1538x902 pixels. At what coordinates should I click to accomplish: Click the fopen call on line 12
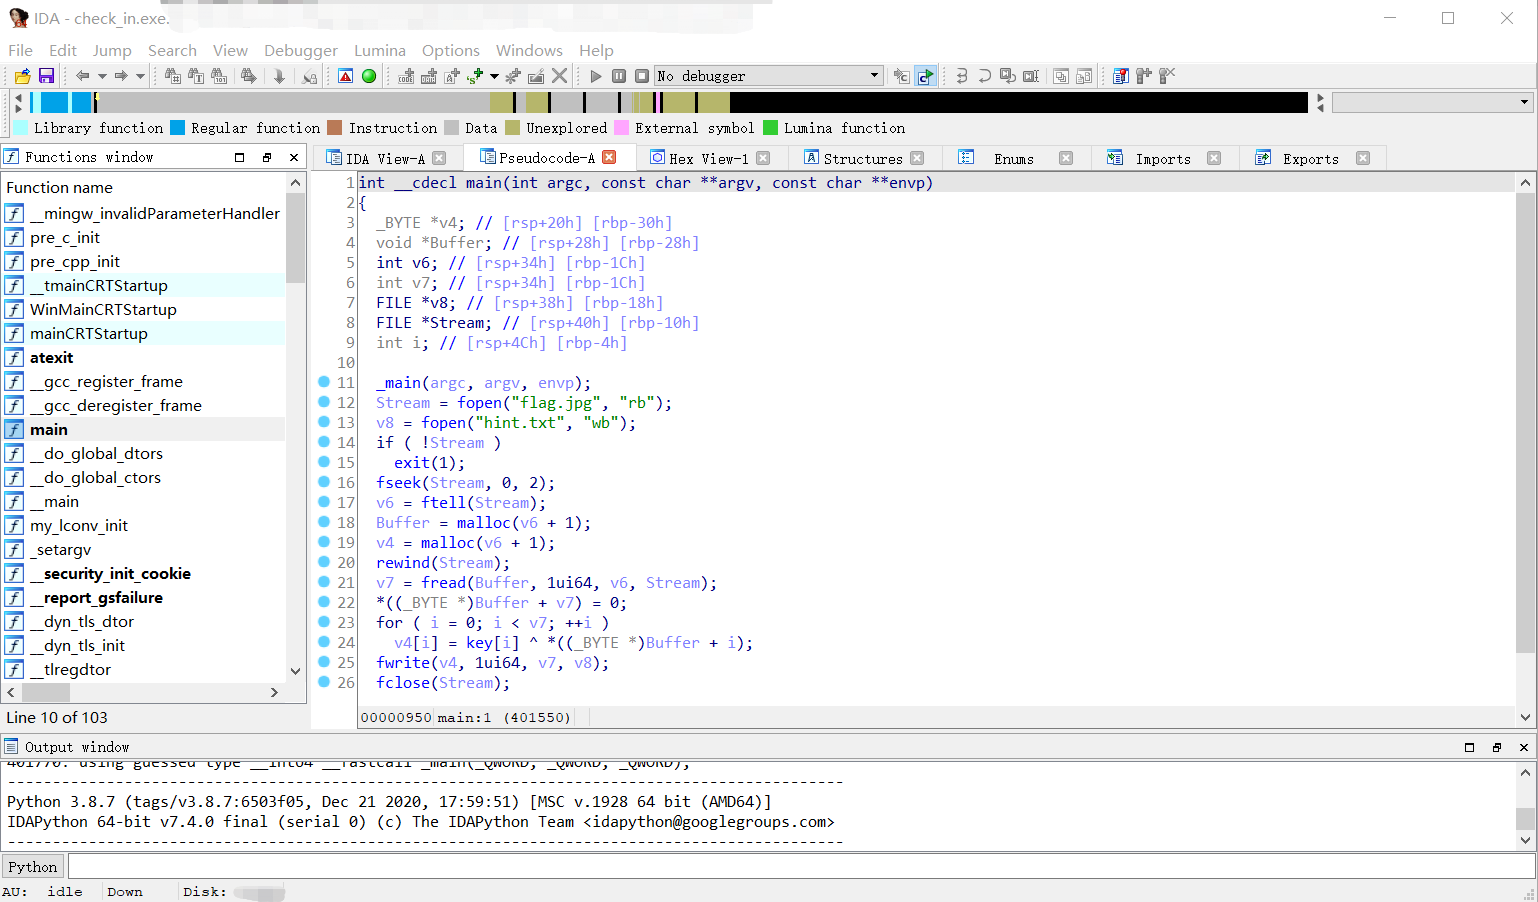tap(480, 402)
